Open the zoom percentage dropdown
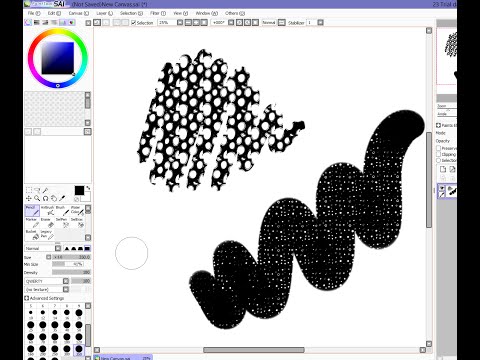 click(180, 22)
